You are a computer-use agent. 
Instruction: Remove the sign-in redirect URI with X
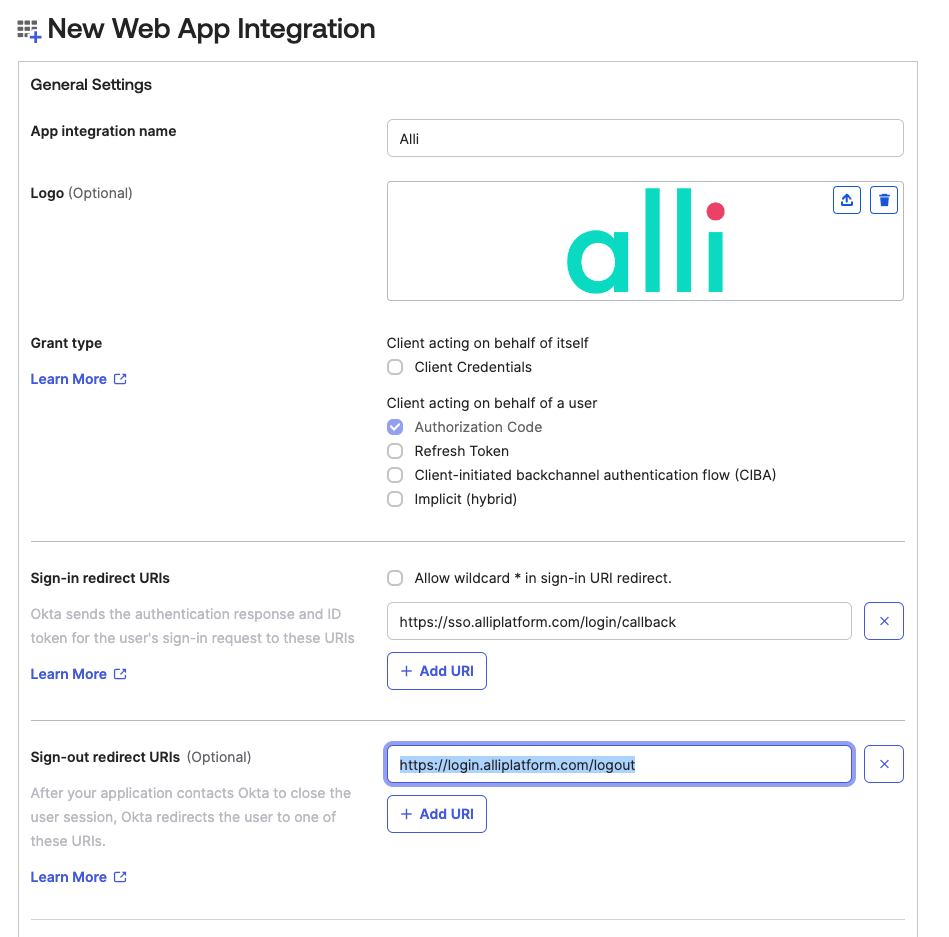tap(884, 621)
